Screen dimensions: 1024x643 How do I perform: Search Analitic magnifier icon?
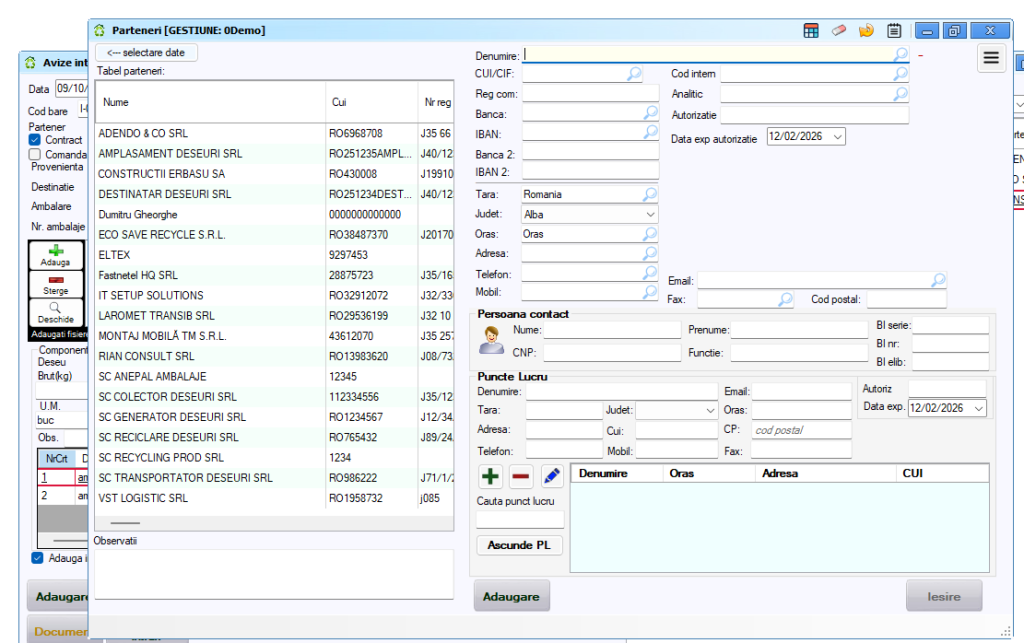tap(901, 94)
